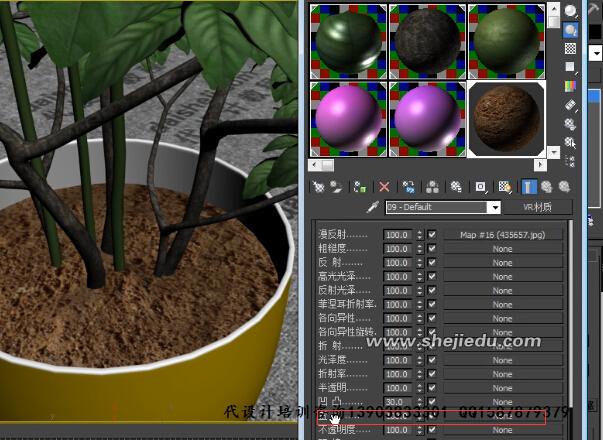The image size is (603, 440).
Task: Click the None button for the roughness map
Action: (502, 249)
